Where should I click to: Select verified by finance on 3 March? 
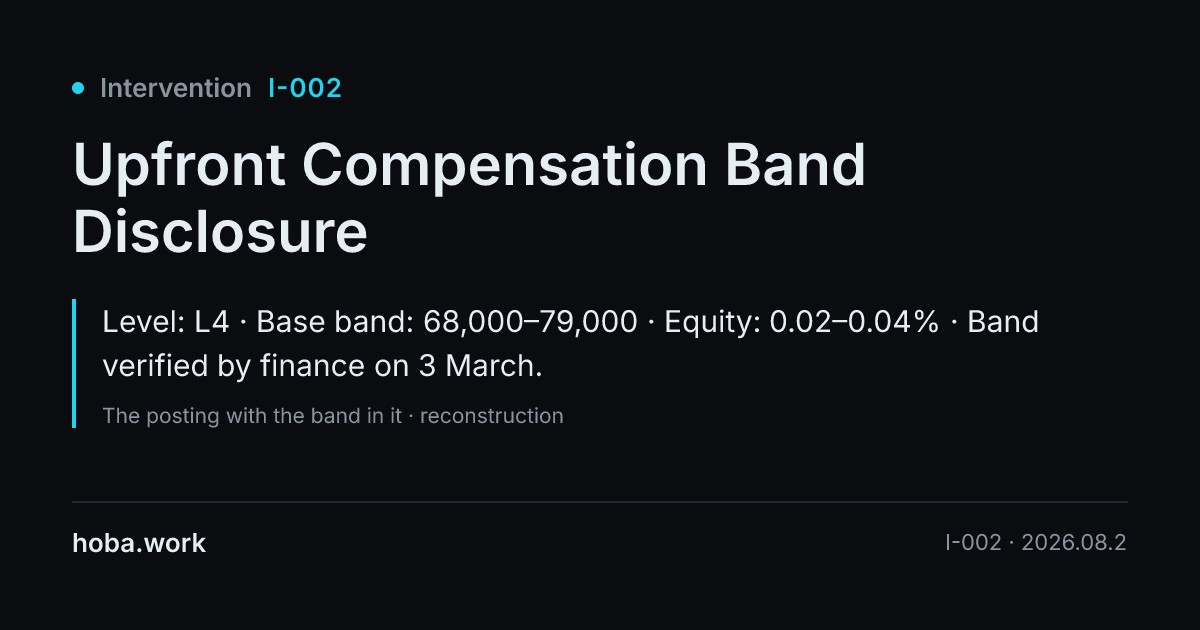[x=322, y=366]
